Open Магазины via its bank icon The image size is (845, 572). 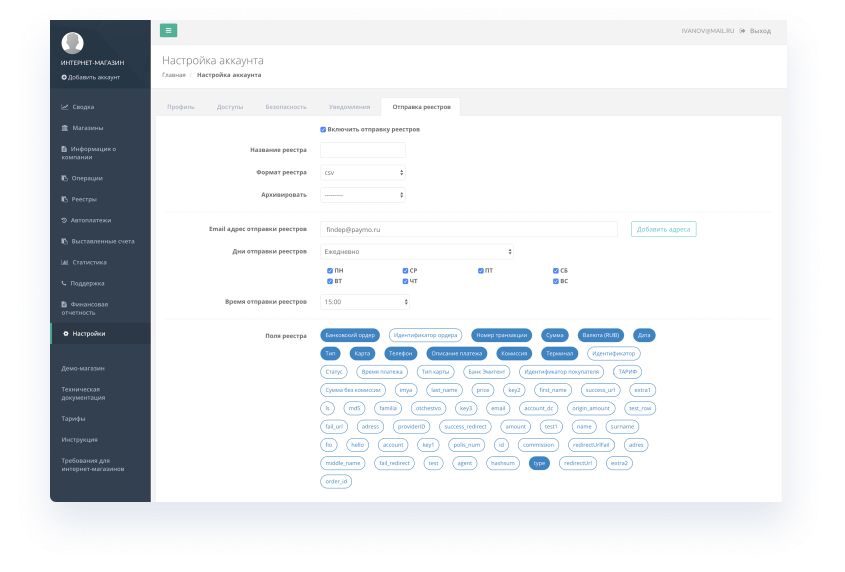coord(65,128)
